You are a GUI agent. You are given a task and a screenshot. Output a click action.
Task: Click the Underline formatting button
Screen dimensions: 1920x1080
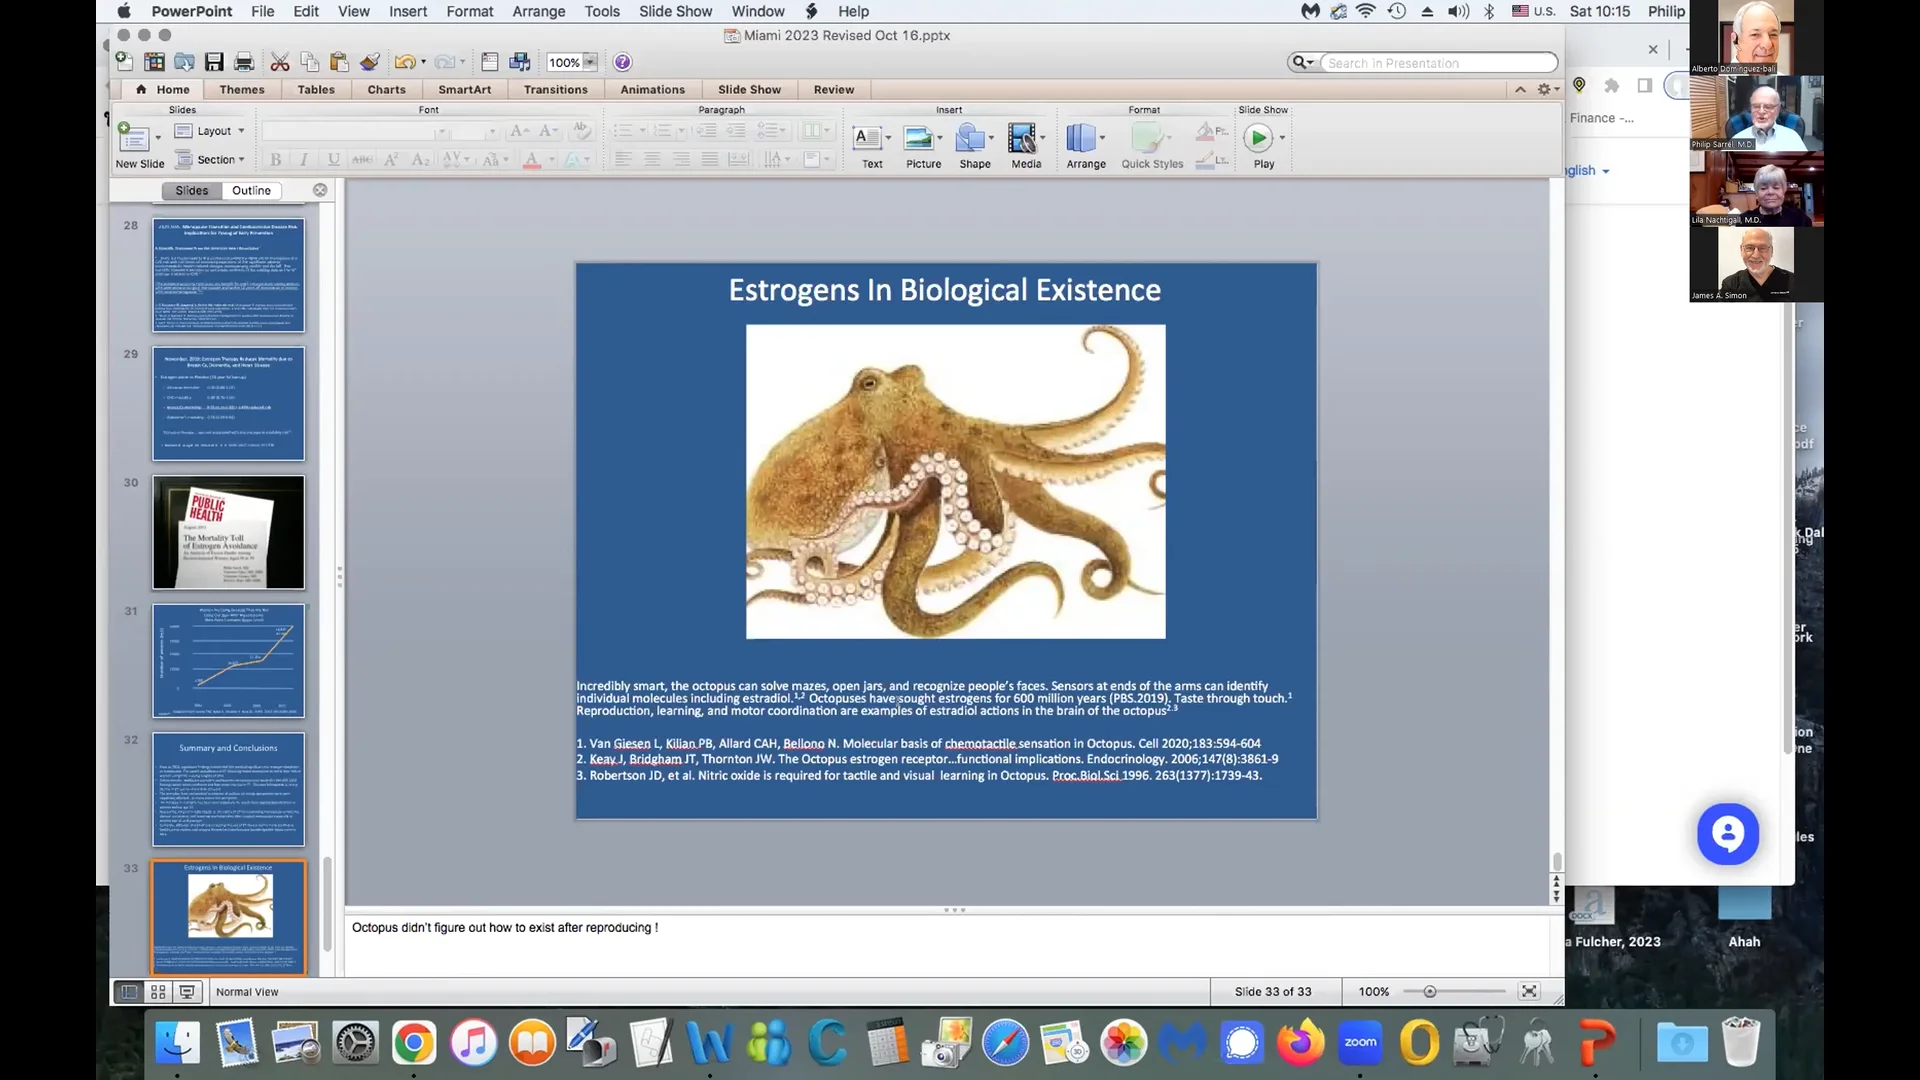[x=333, y=159]
